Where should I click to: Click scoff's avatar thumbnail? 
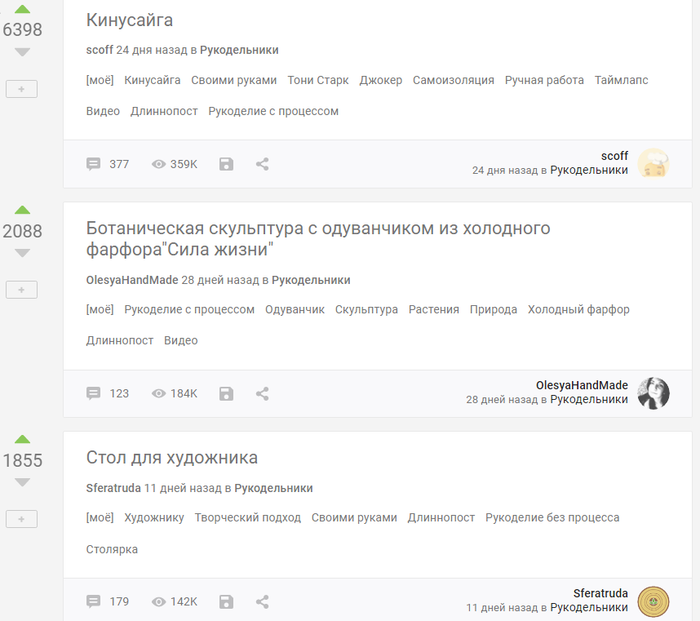click(x=653, y=164)
